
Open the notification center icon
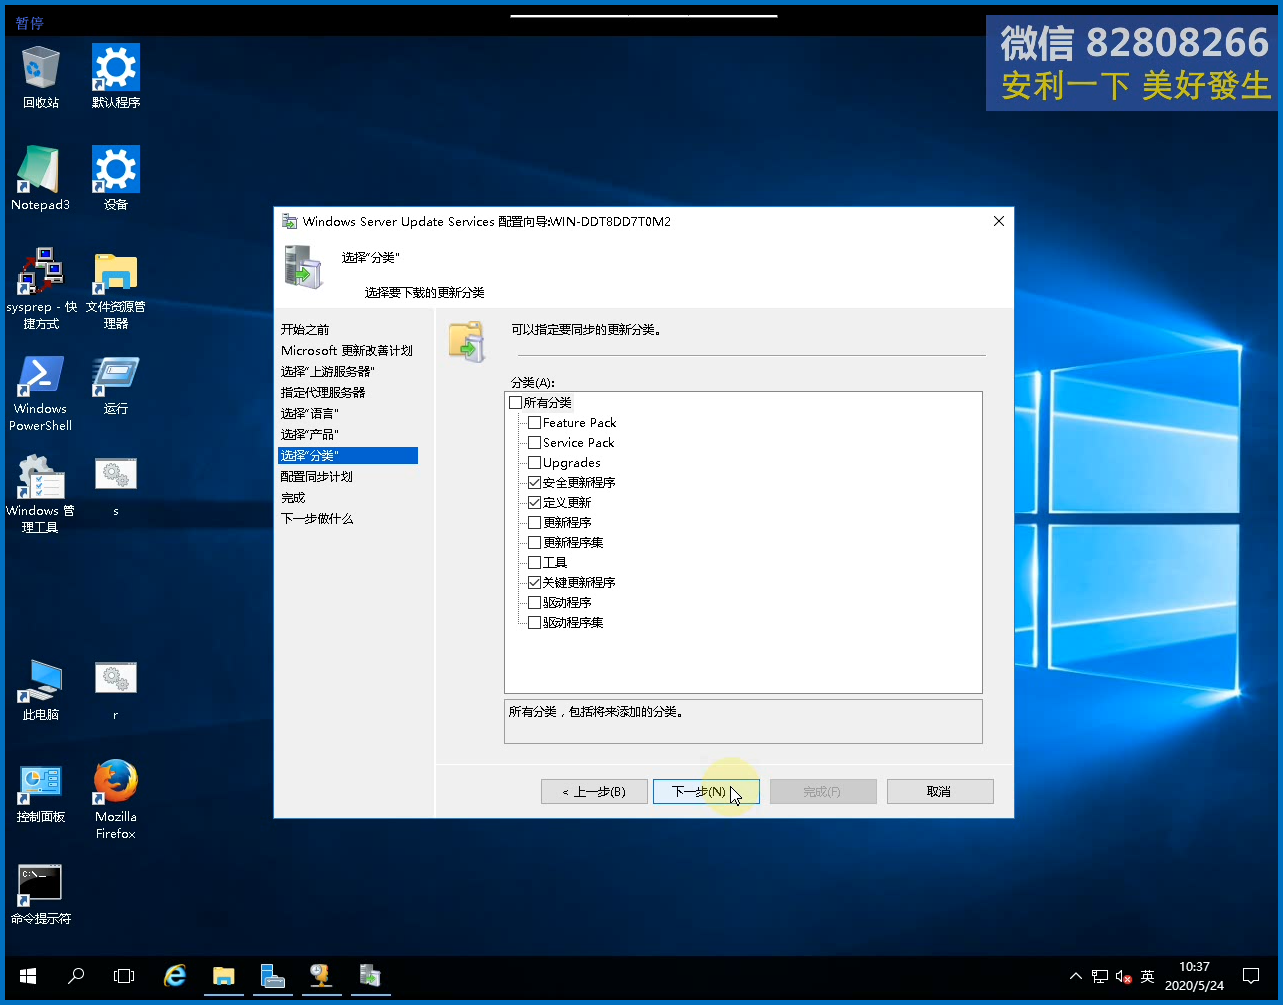(1251, 976)
